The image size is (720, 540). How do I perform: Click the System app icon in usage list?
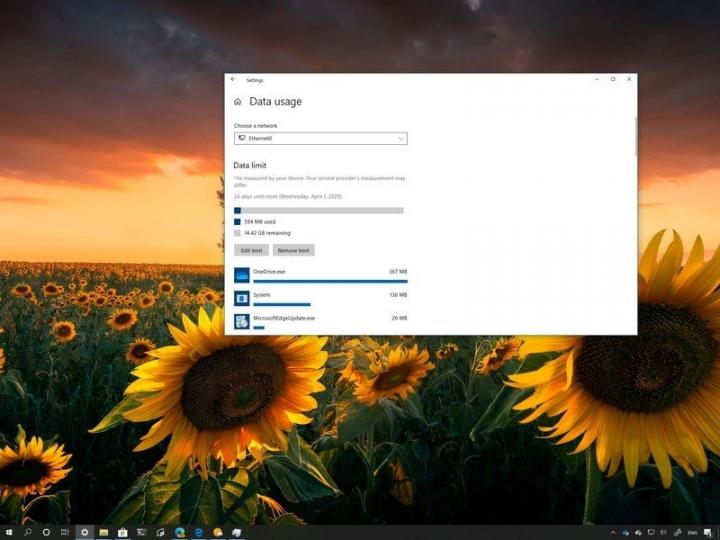coord(242,298)
